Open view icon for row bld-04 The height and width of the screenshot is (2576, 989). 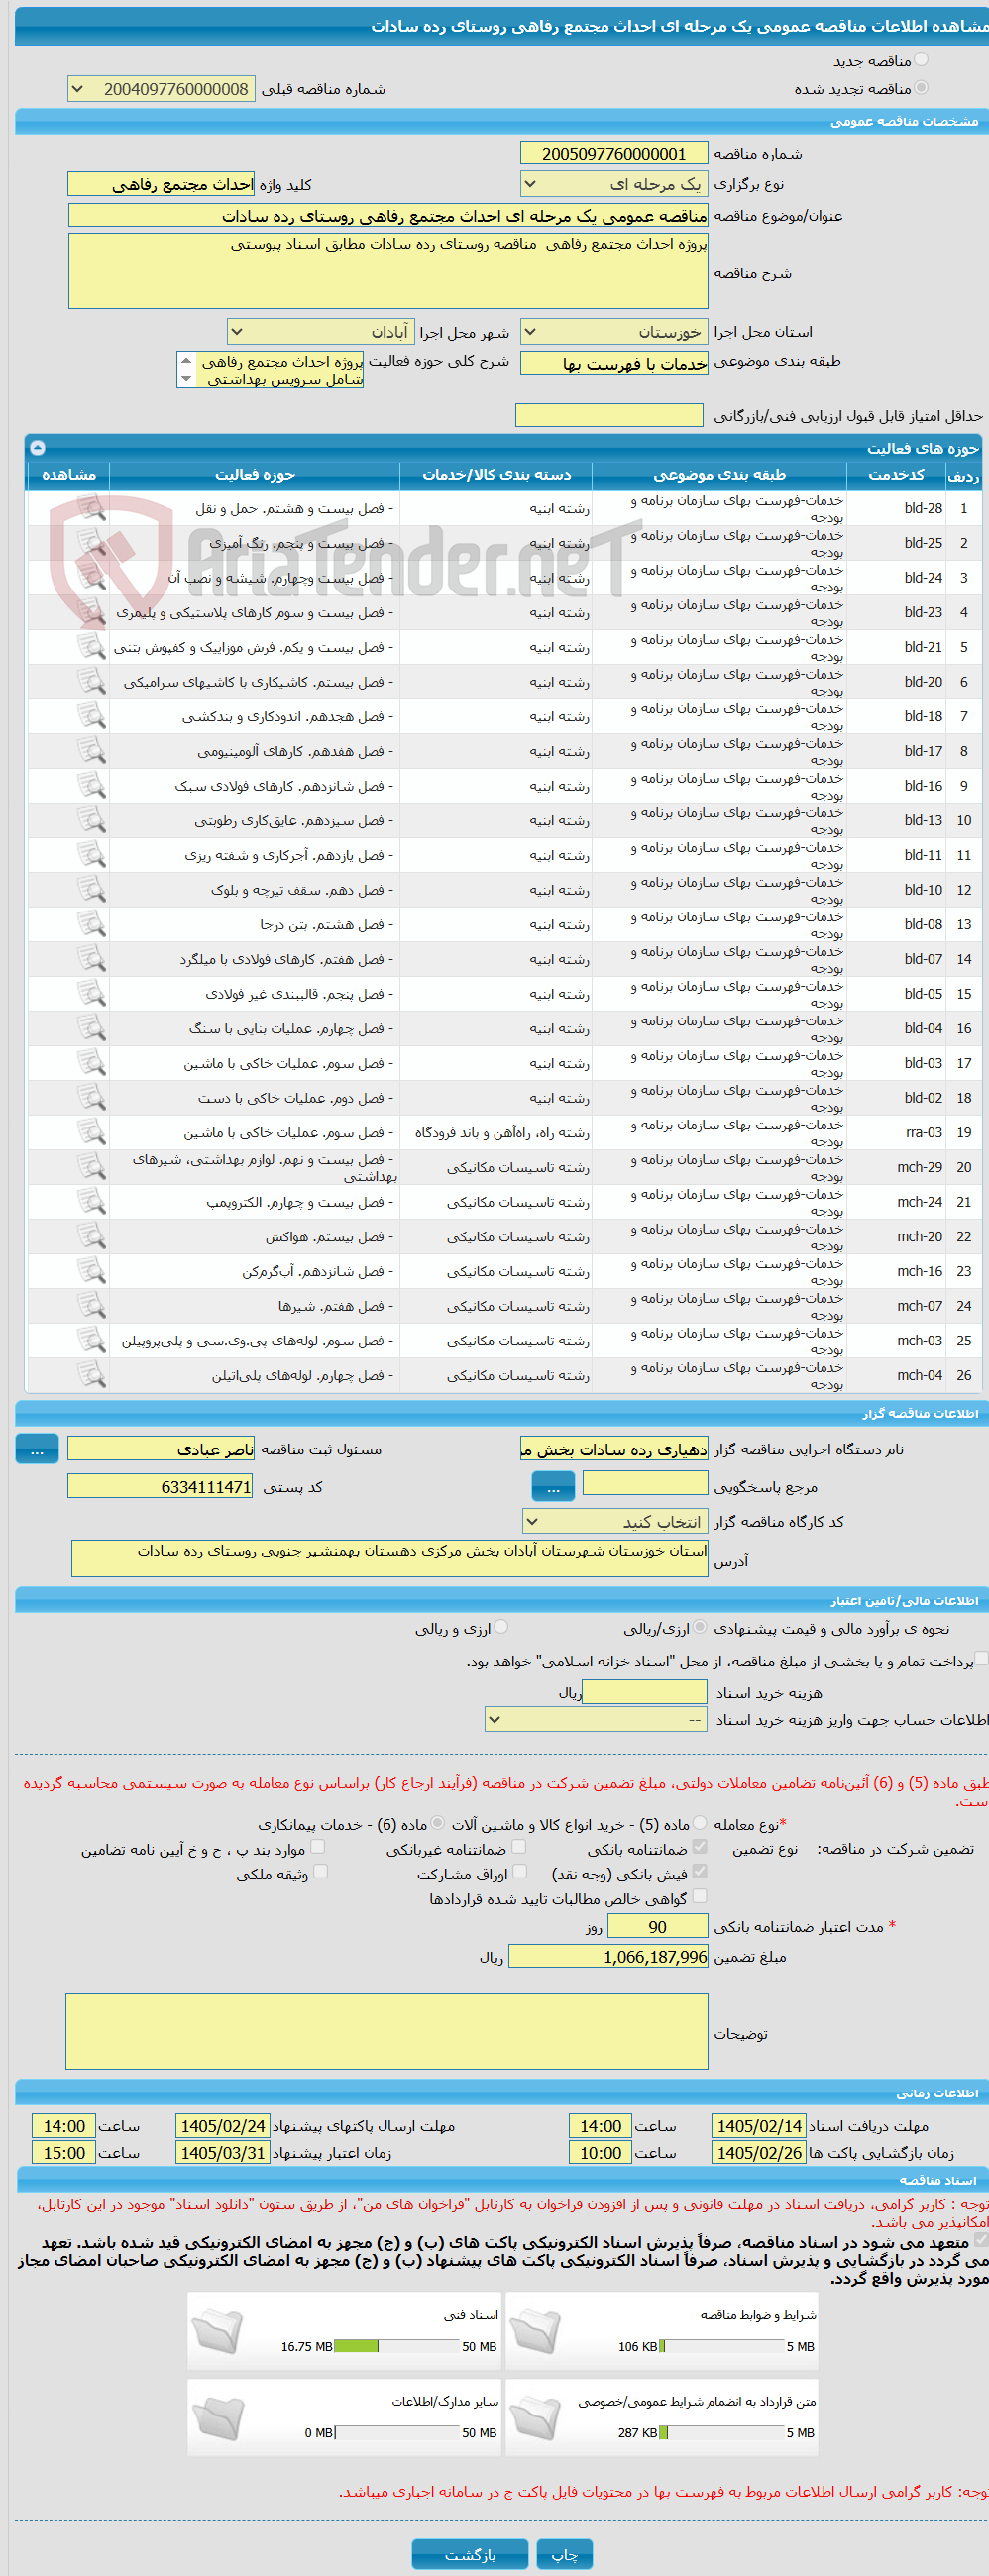[x=91, y=1028]
